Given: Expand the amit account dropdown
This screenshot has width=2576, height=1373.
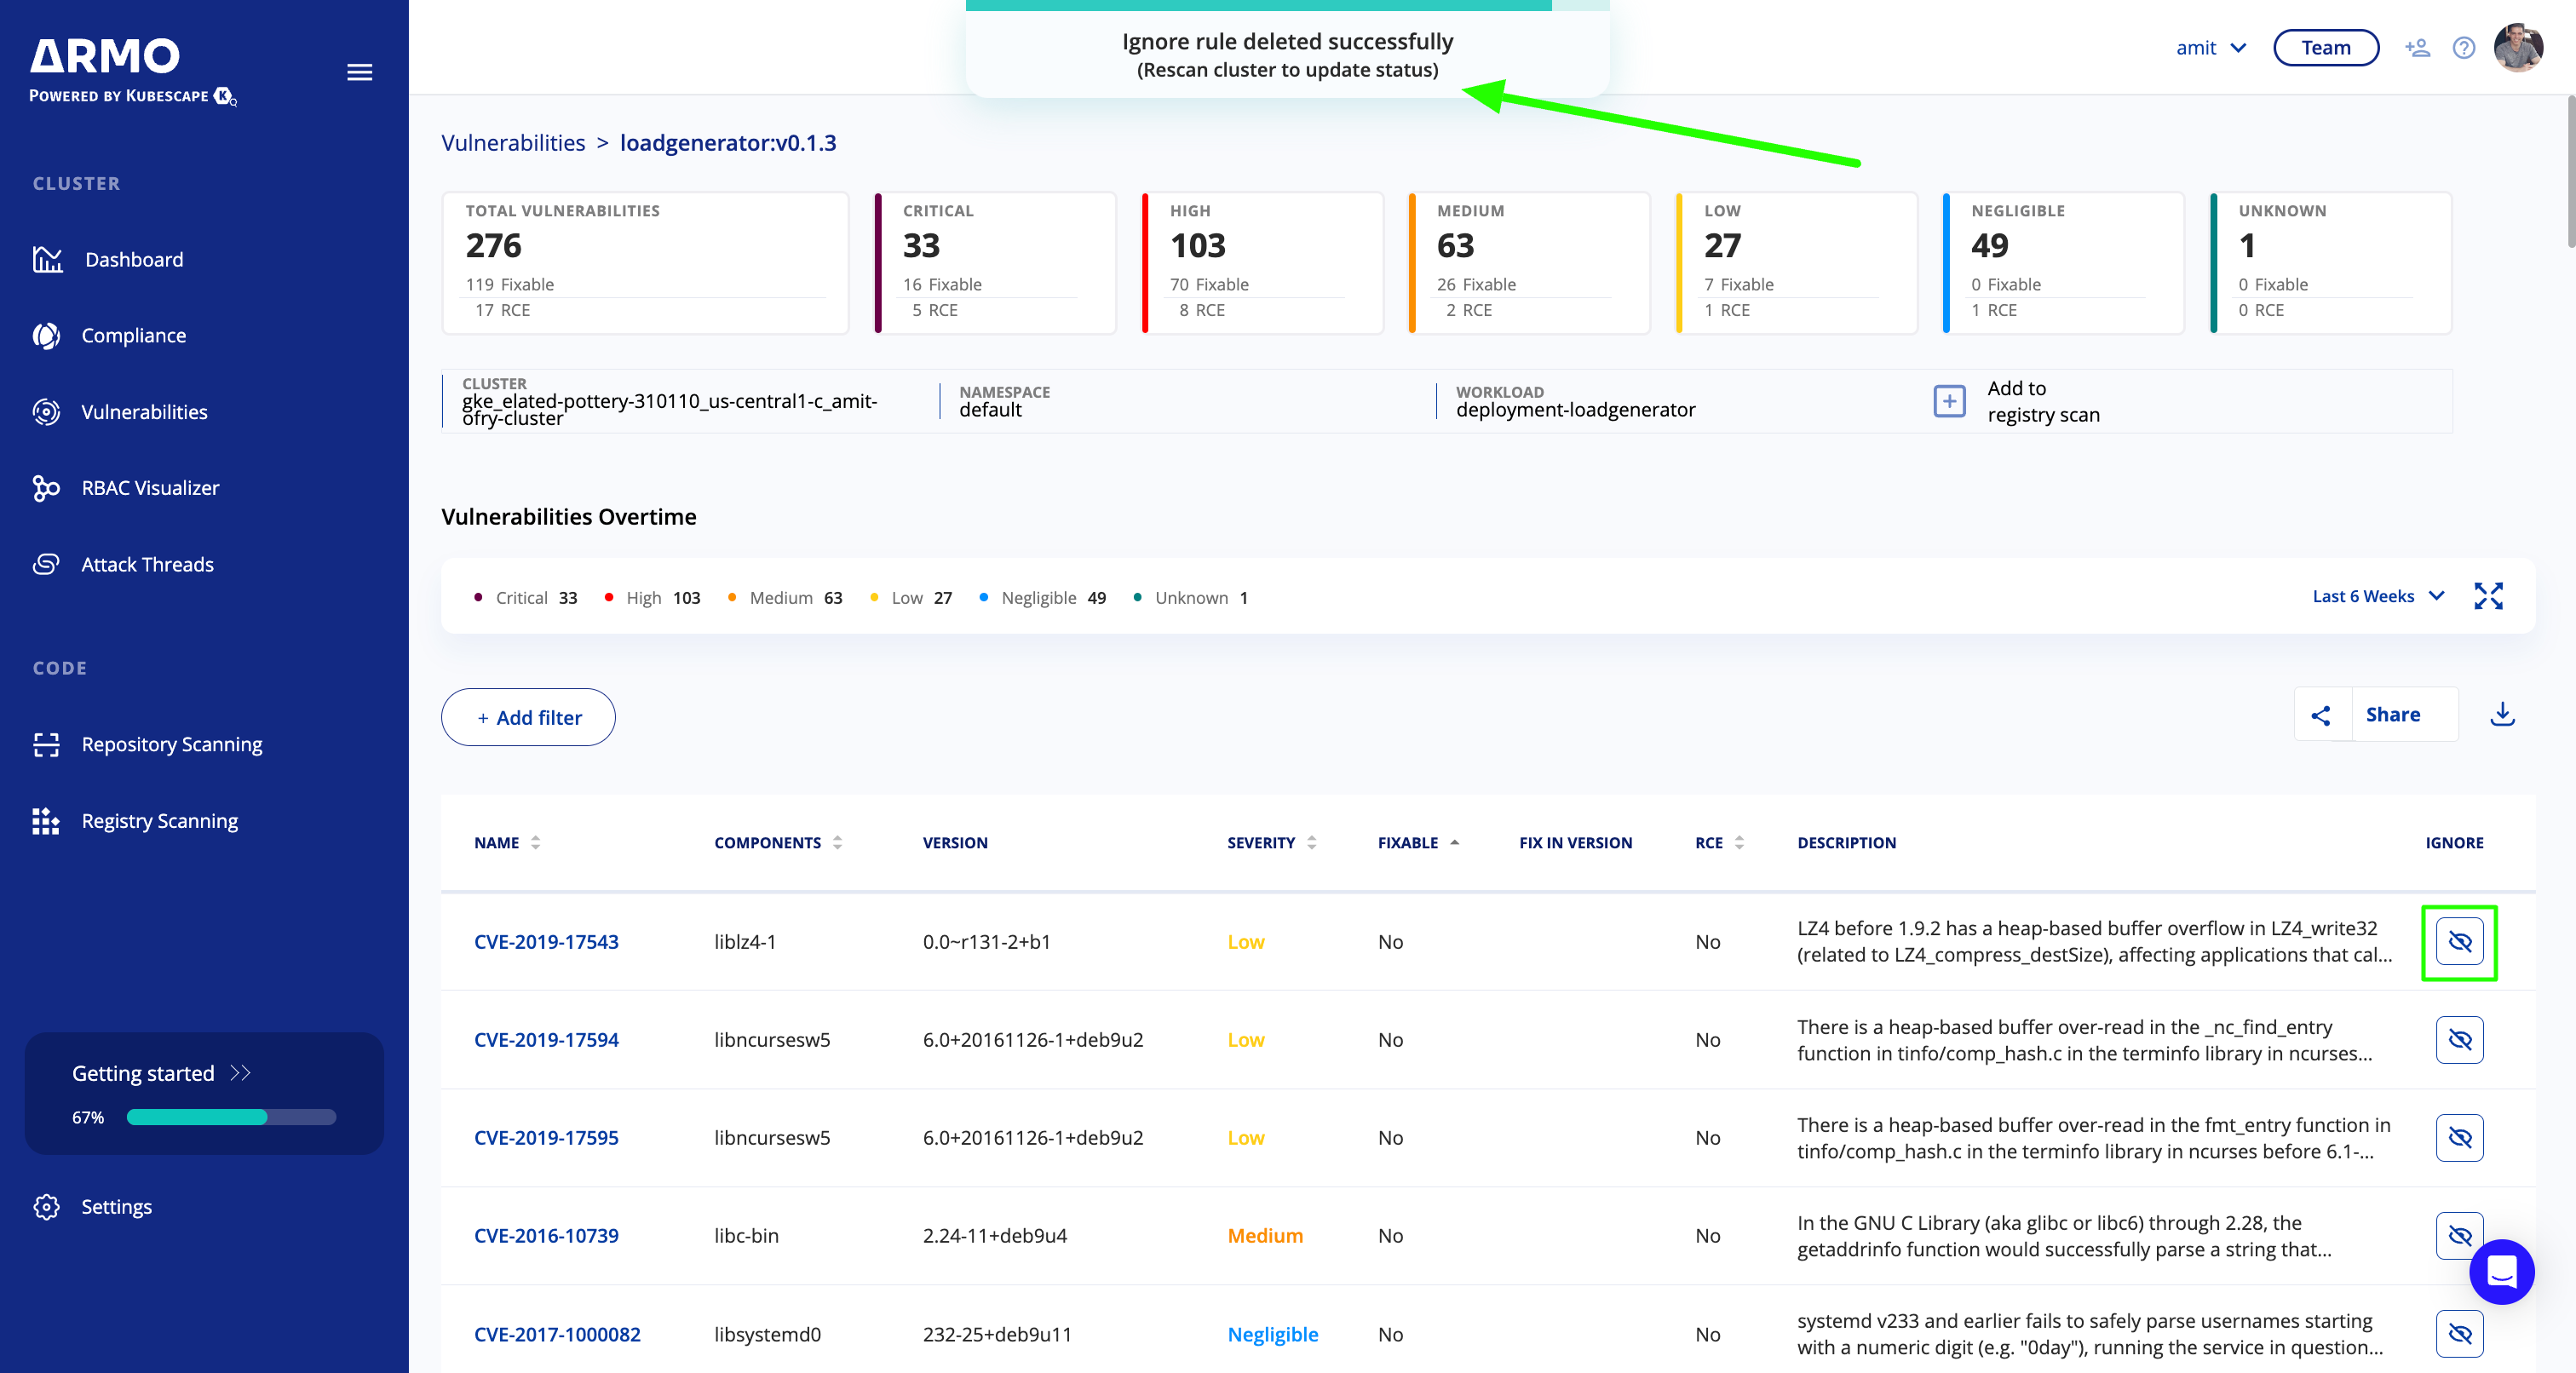Looking at the screenshot, I should (2210, 48).
